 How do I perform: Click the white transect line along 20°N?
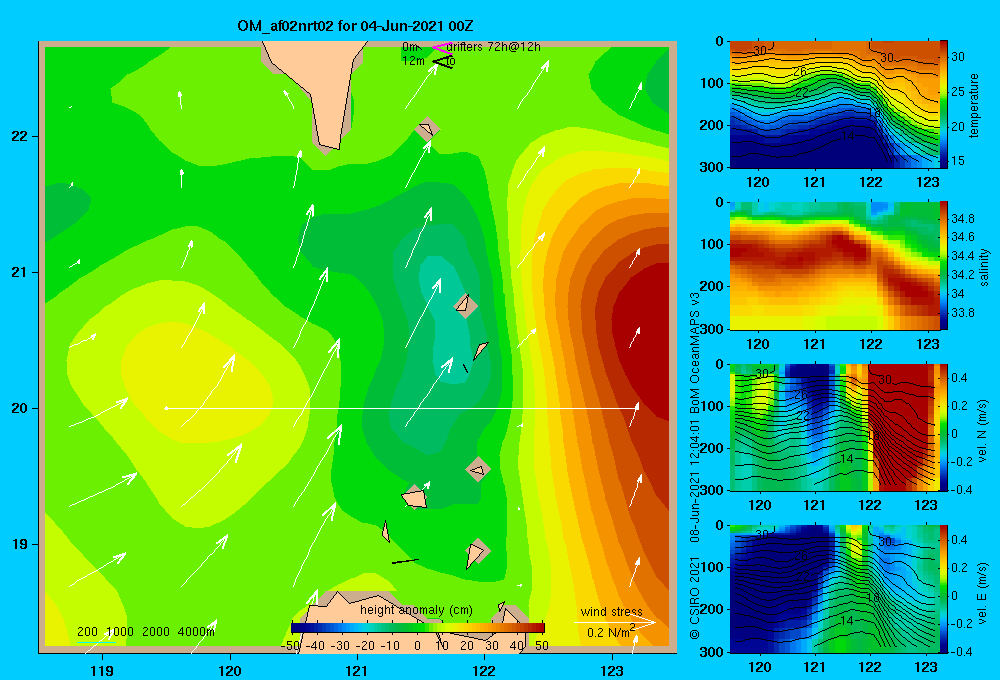tap(402, 408)
